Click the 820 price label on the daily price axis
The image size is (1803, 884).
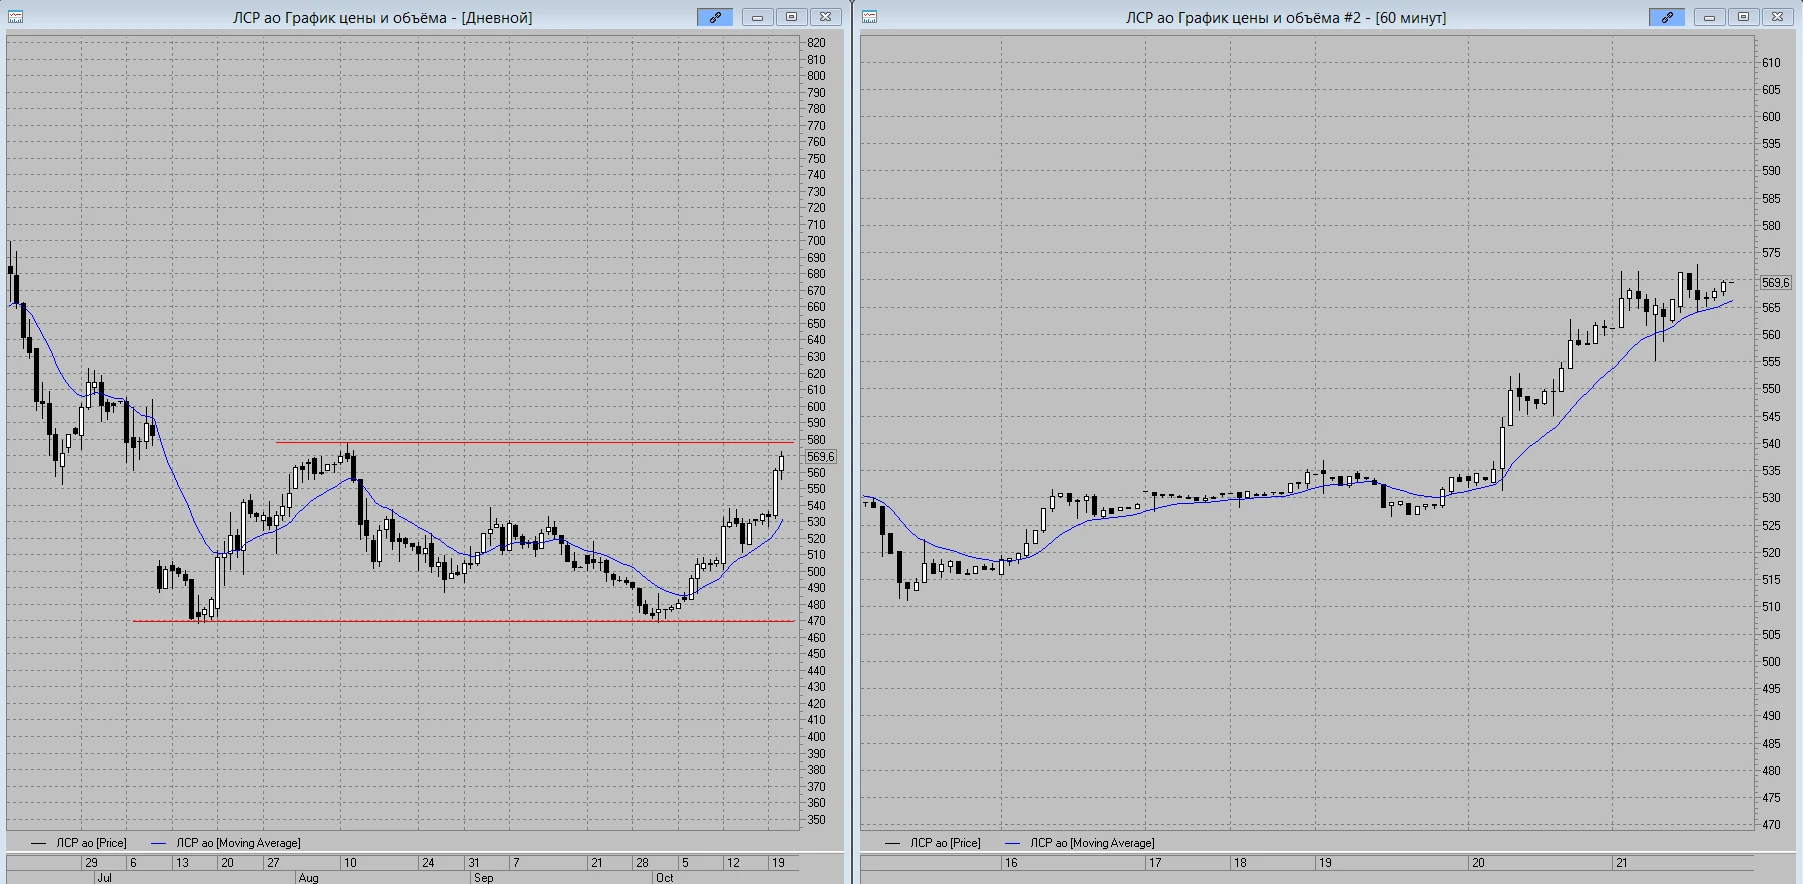(817, 43)
